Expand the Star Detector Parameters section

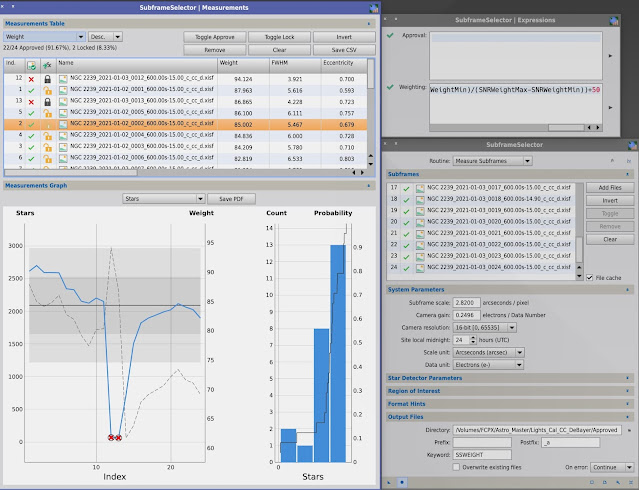[509, 378]
